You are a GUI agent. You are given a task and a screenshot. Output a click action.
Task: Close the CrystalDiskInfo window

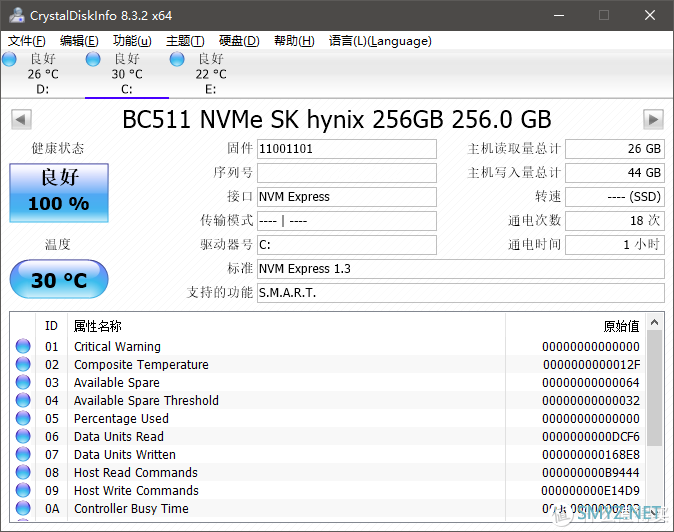coord(650,15)
